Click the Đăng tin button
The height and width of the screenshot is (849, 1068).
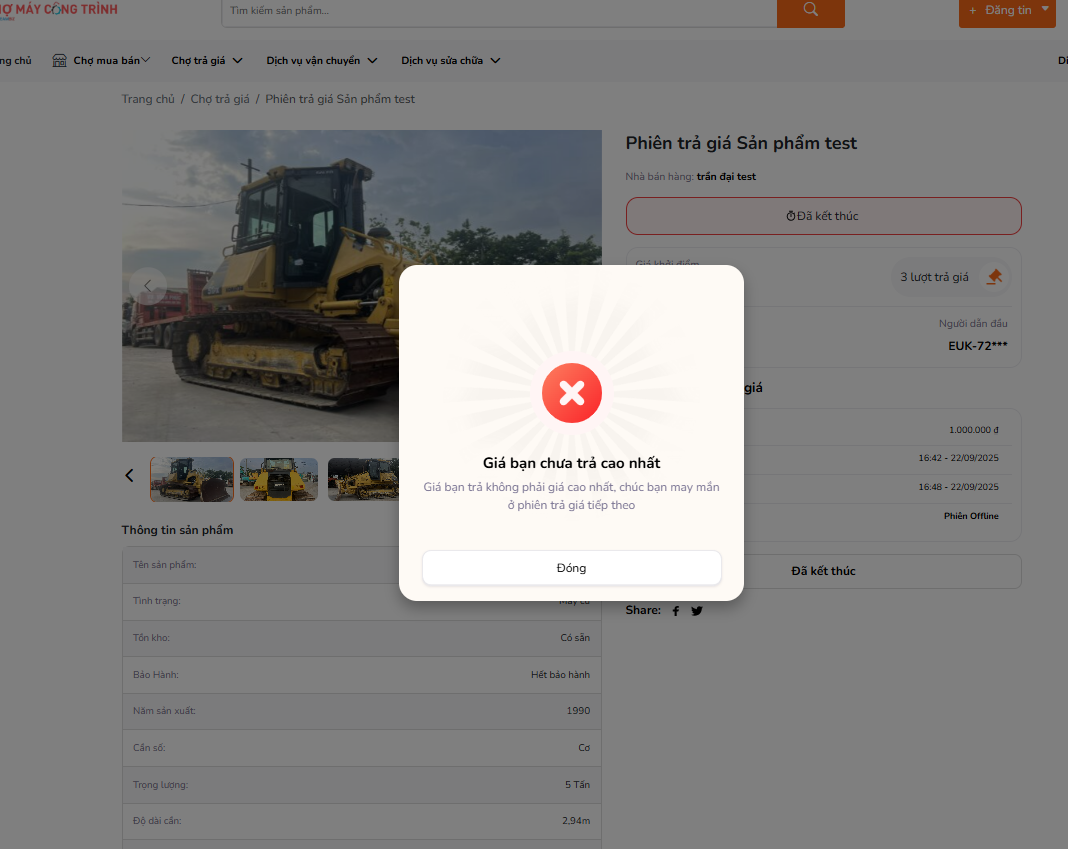1000,10
